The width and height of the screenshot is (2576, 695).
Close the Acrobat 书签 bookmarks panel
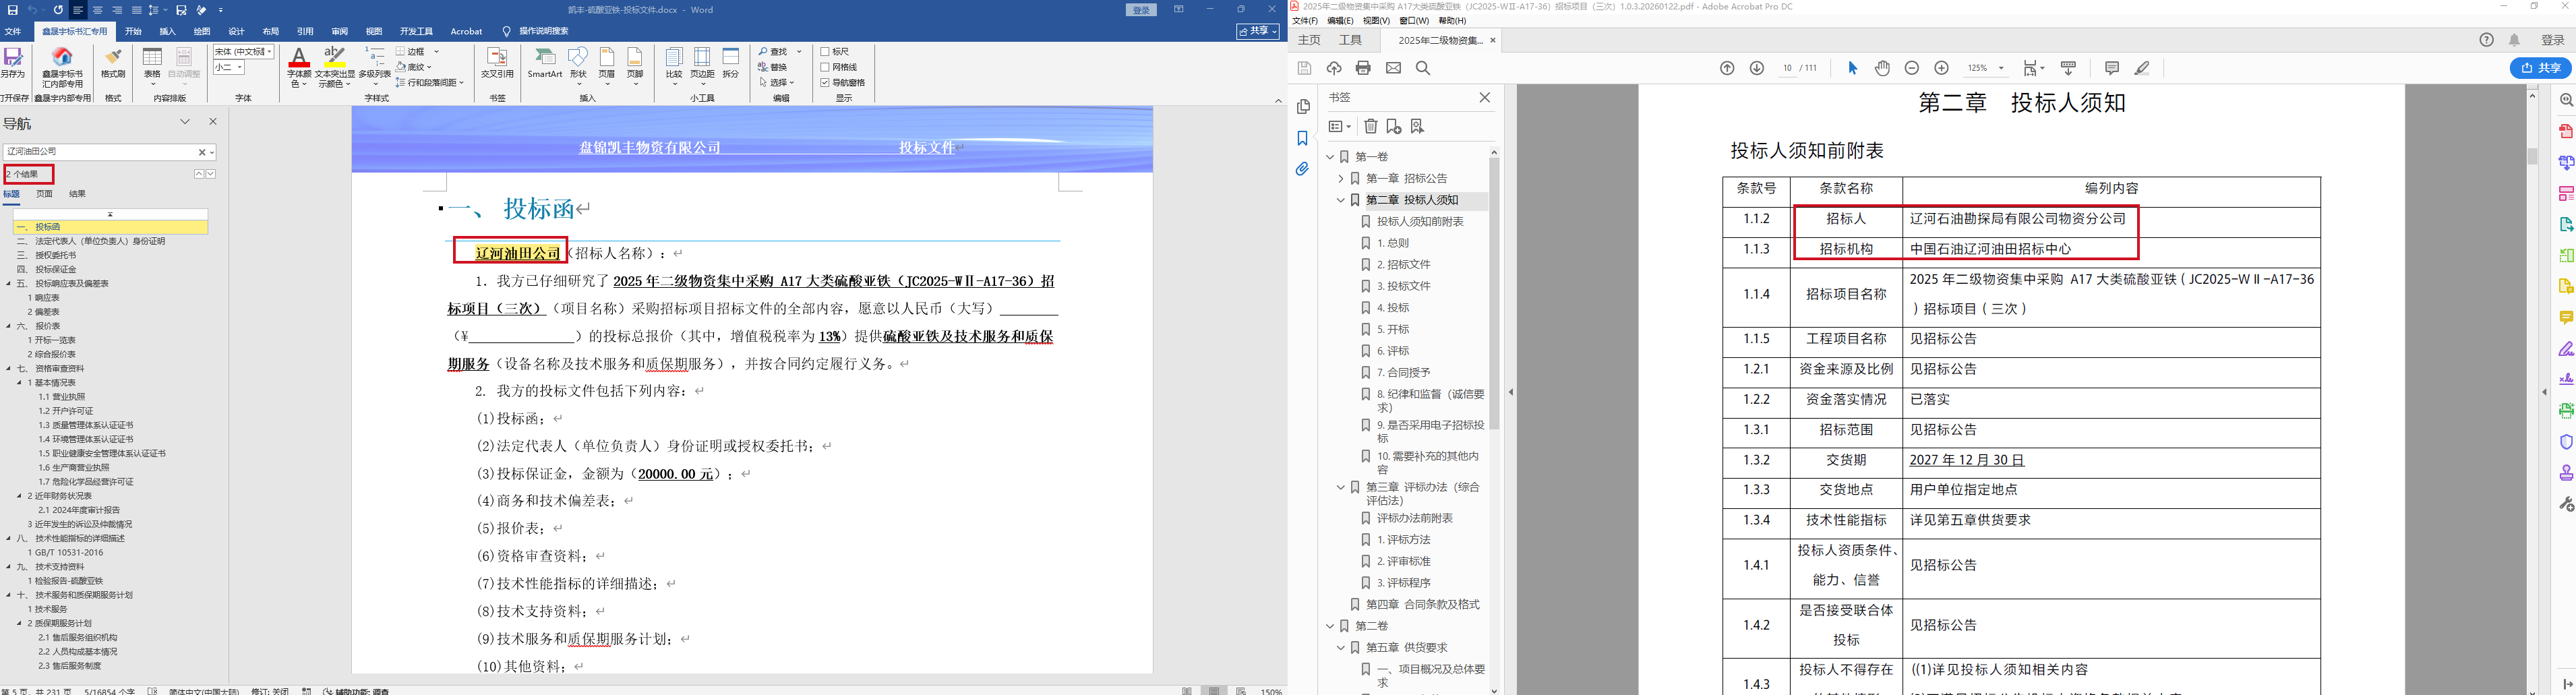pyautogui.click(x=1484, y=97)
